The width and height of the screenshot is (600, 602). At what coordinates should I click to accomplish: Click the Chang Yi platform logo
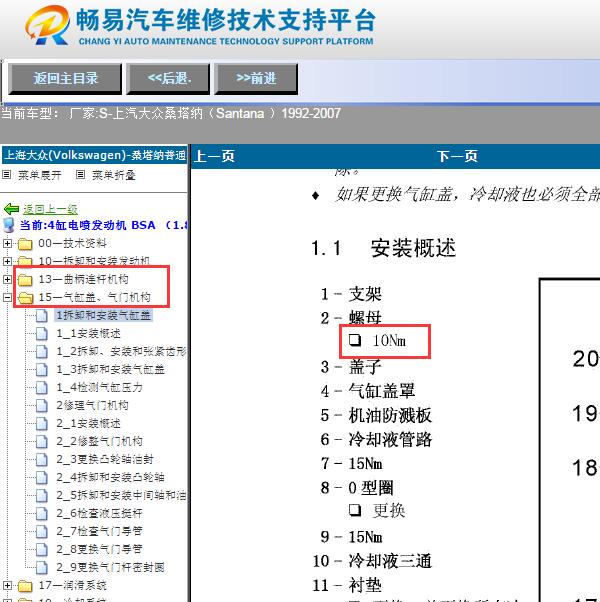pos(47,25)
